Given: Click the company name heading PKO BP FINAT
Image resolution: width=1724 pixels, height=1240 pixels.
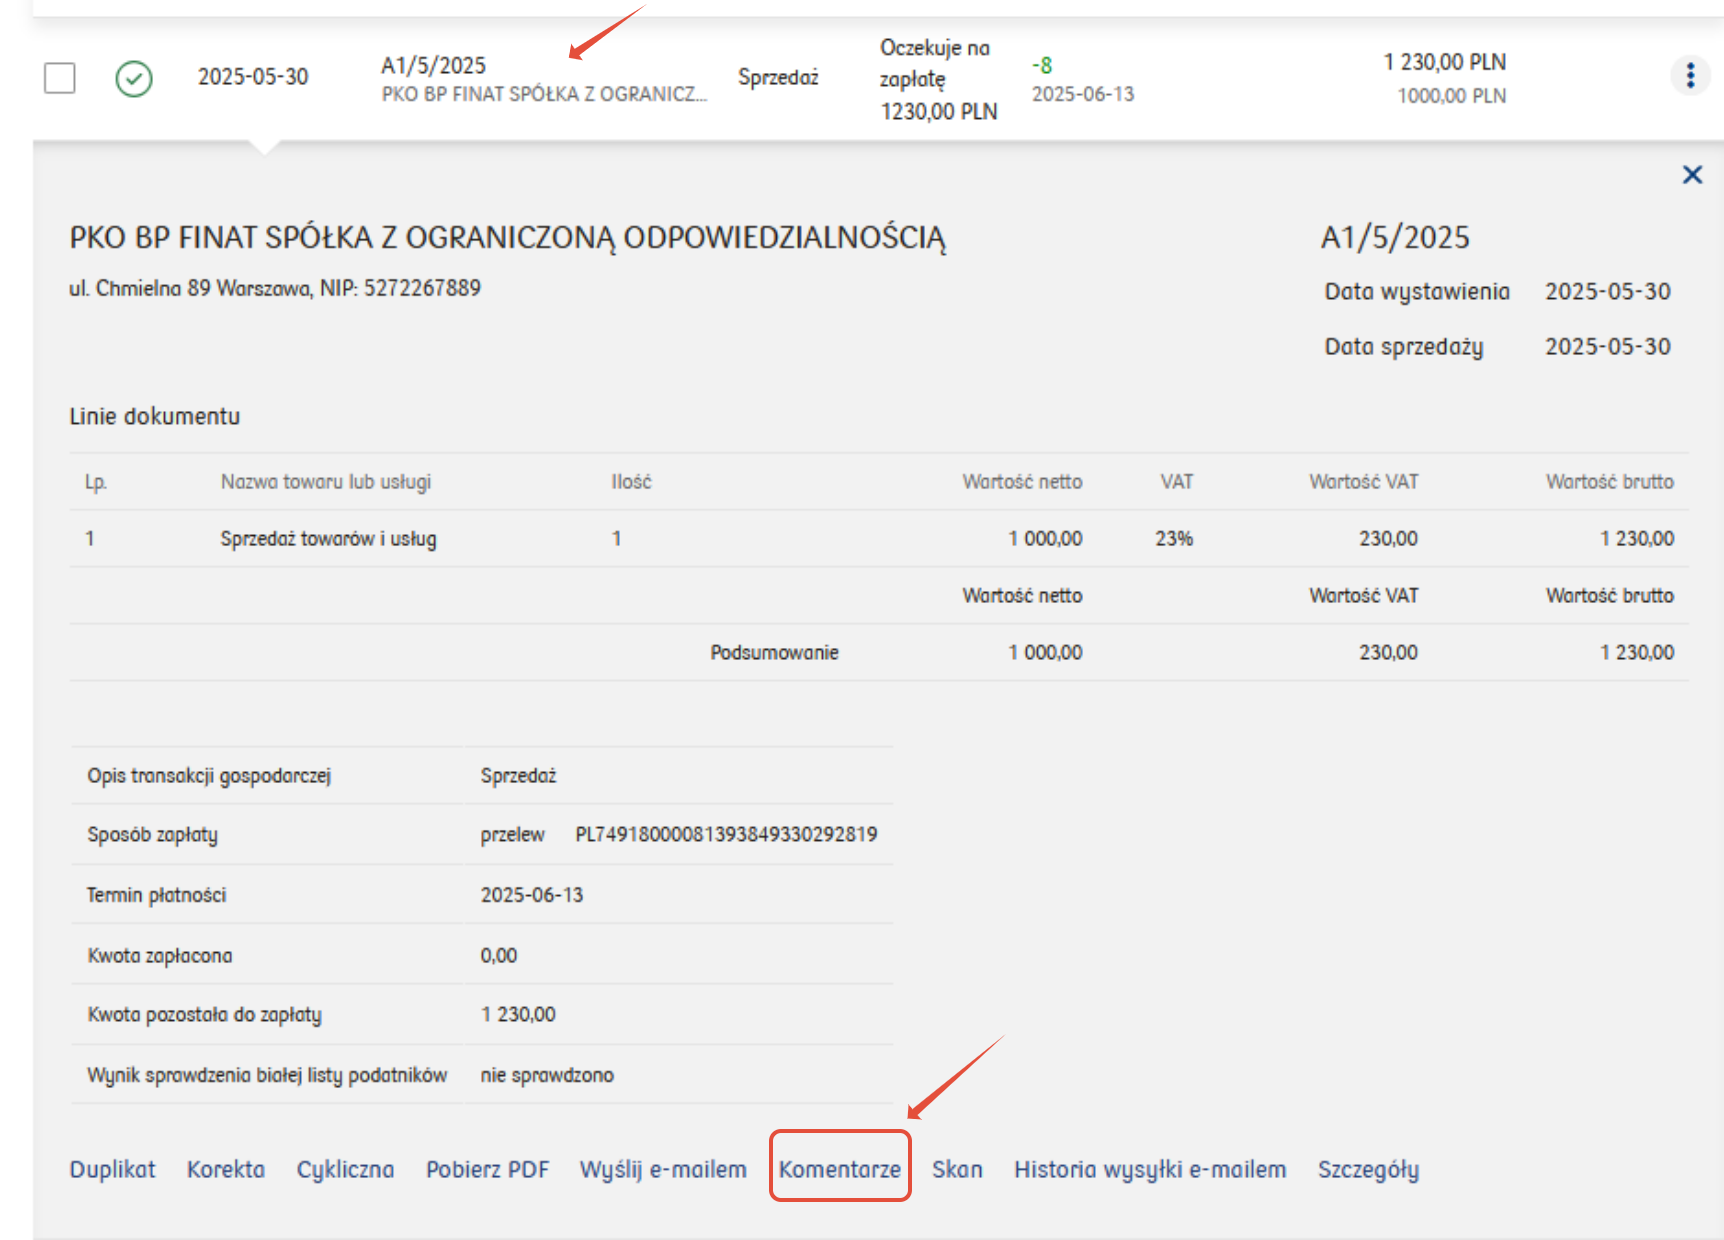Looking at the screenshot, I should click(x=507, y=238).
